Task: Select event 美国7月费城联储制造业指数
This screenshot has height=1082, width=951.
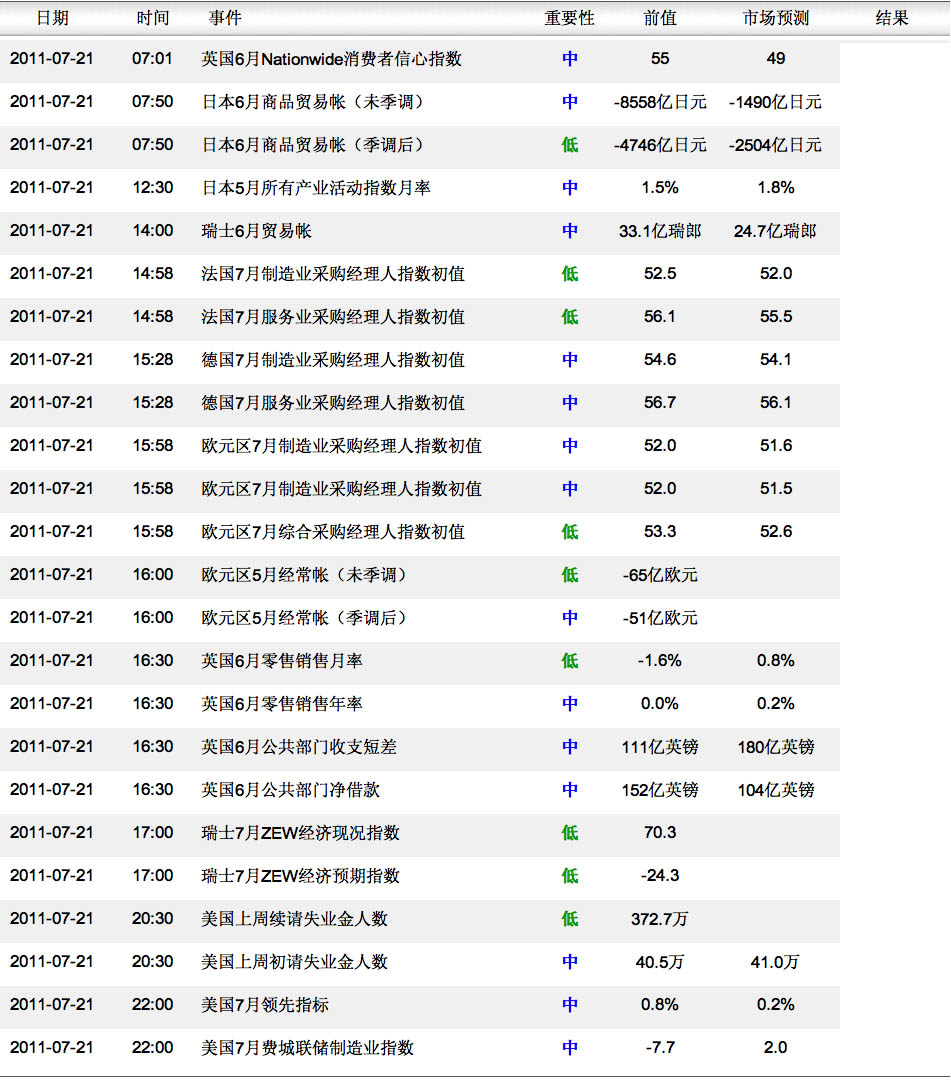Action: point(307,1047)
